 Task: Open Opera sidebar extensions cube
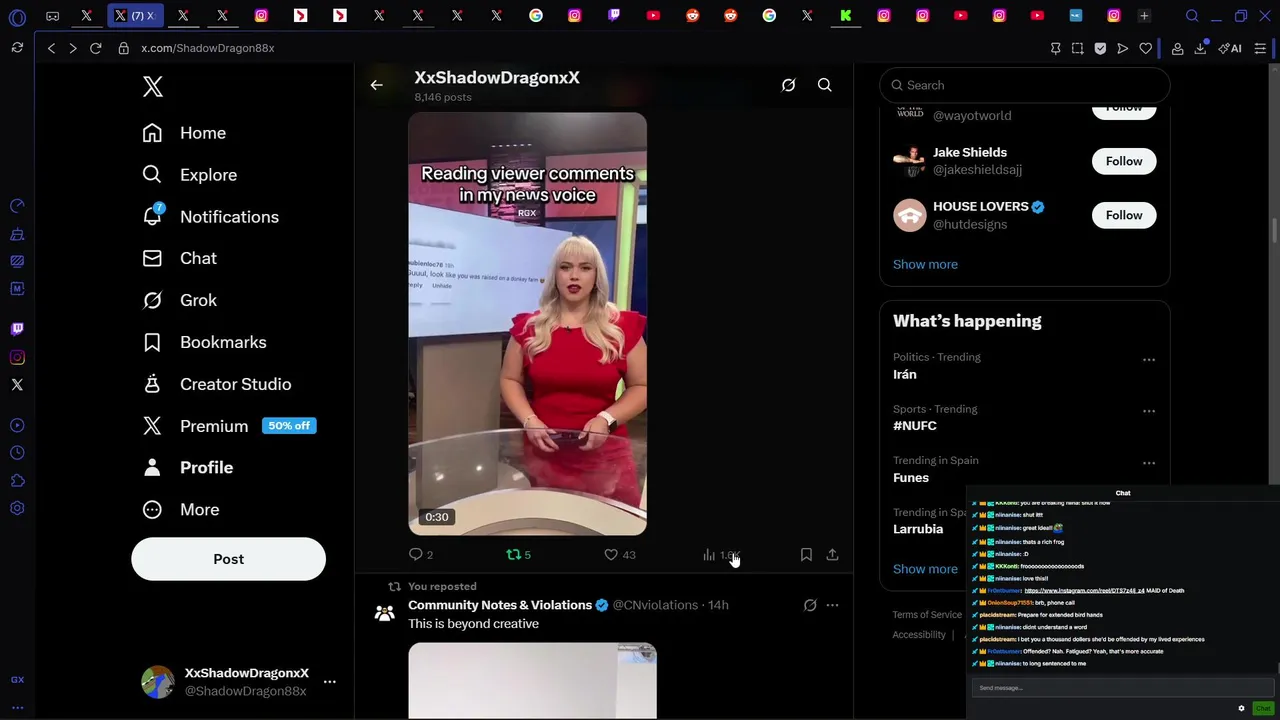tap(17, 481)
